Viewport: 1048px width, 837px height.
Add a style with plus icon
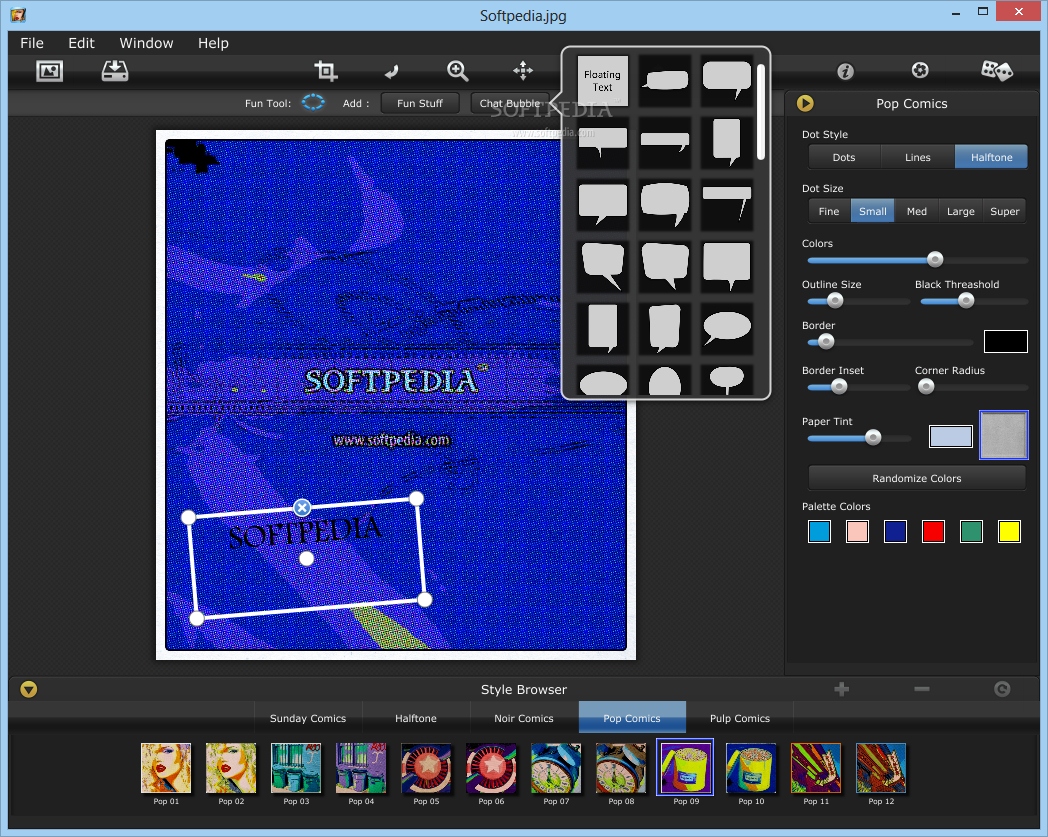[841, 689]
